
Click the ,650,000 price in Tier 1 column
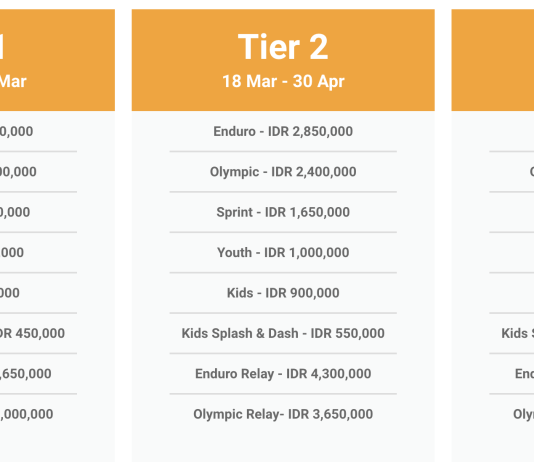tap(26, 374)
